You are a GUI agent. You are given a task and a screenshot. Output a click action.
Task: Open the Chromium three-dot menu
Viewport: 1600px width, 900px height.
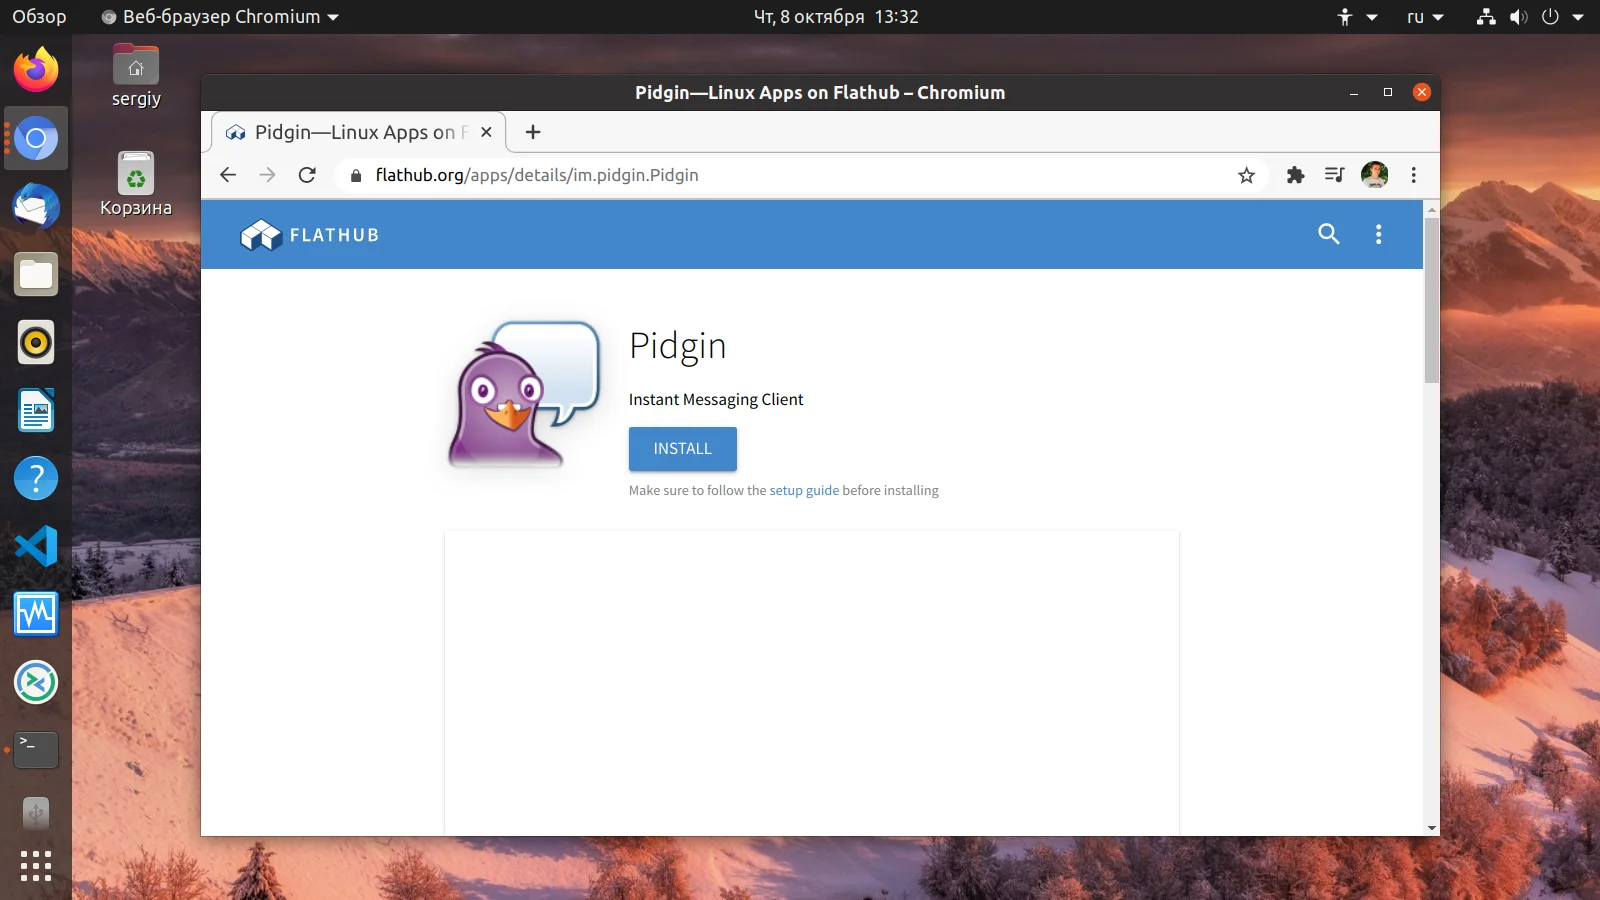1413,175
